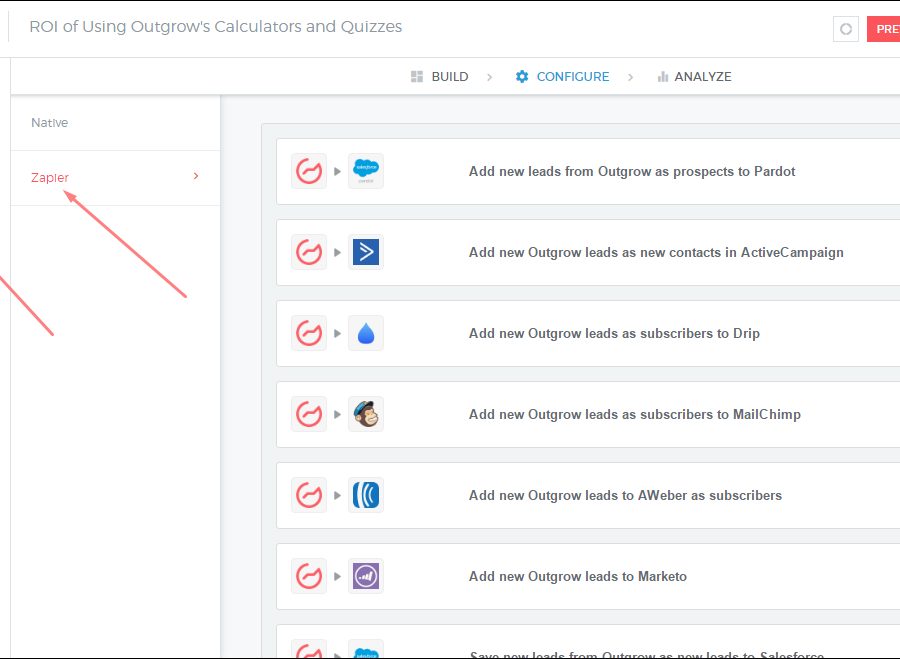900x659 pixels.
Task: Click the Outgrow logo in the MailChimp row
Action: [x=309, y=414]
